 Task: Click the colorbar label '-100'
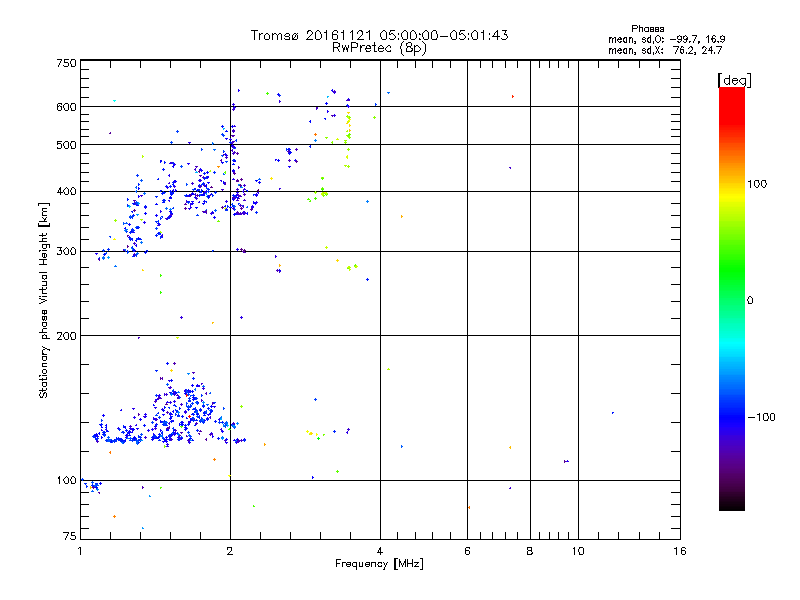click(761, 417)
